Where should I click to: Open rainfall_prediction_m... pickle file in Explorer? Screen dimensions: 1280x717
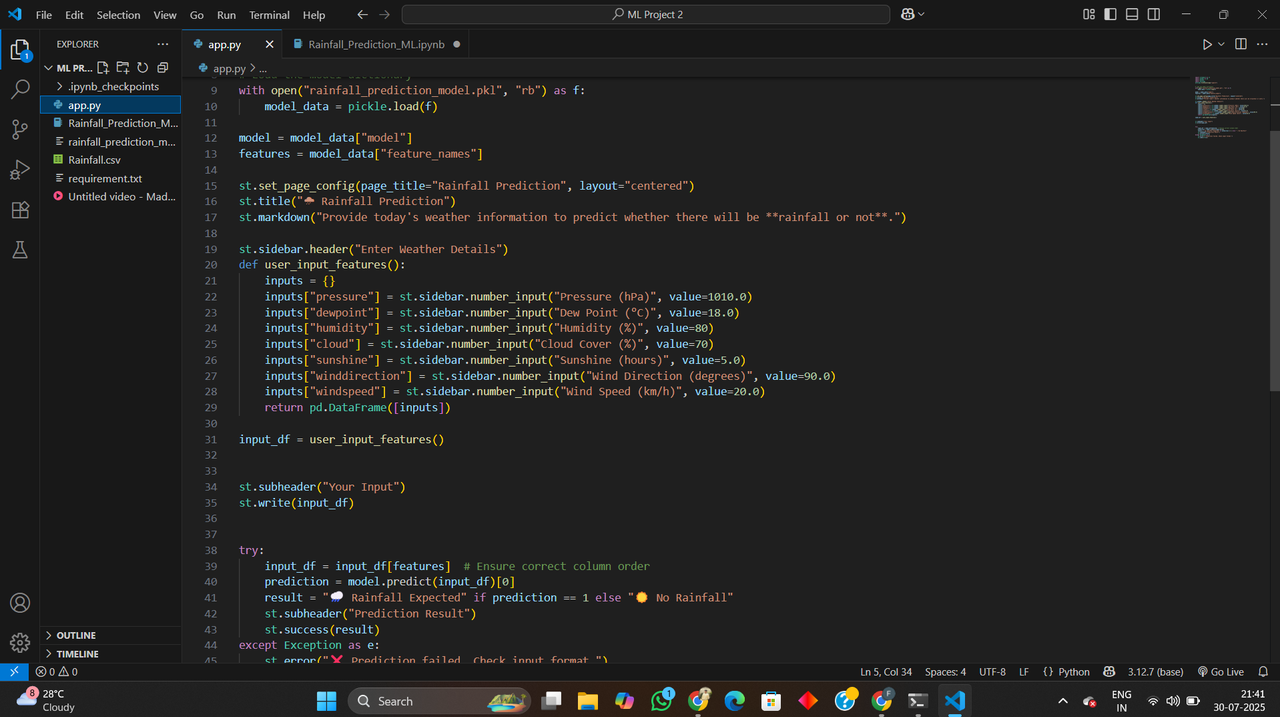pyautogui.click(x=110, y=142)
